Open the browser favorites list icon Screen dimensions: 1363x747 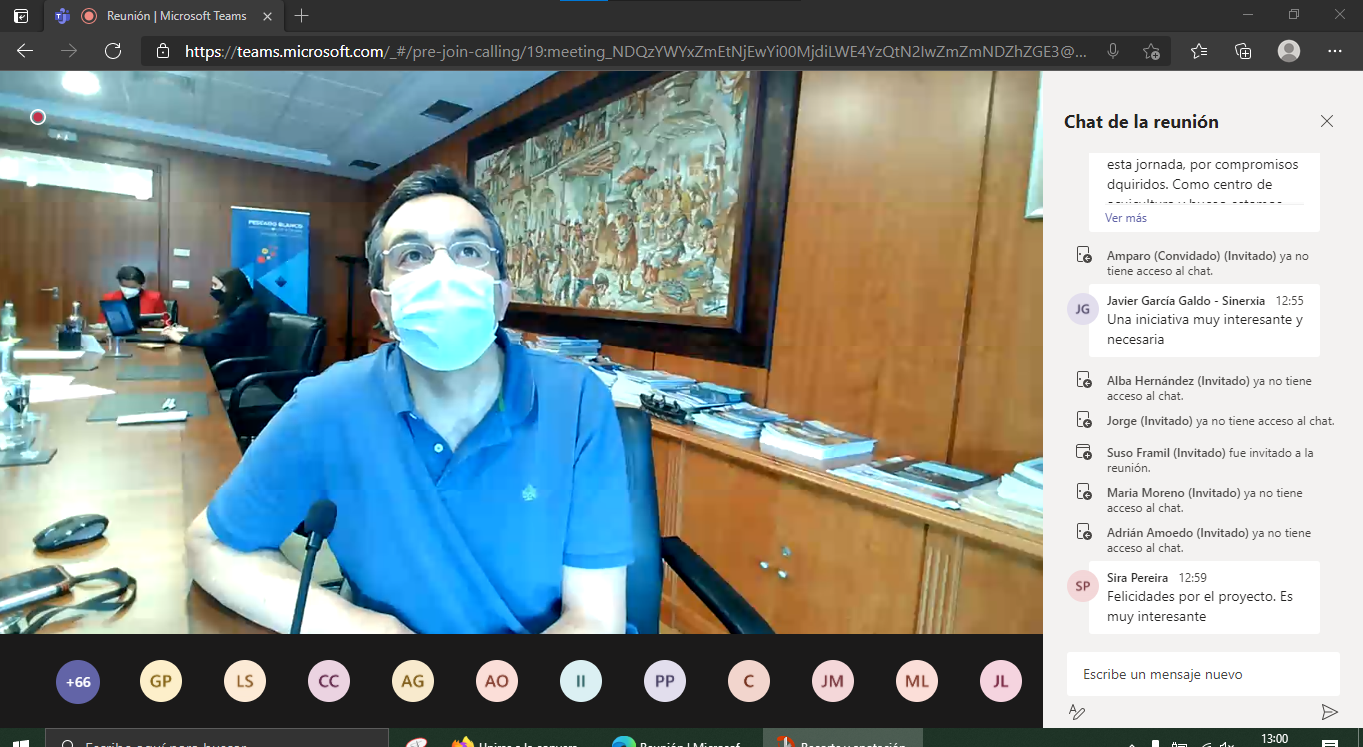pyautogui.click(x=1199, y=52)
